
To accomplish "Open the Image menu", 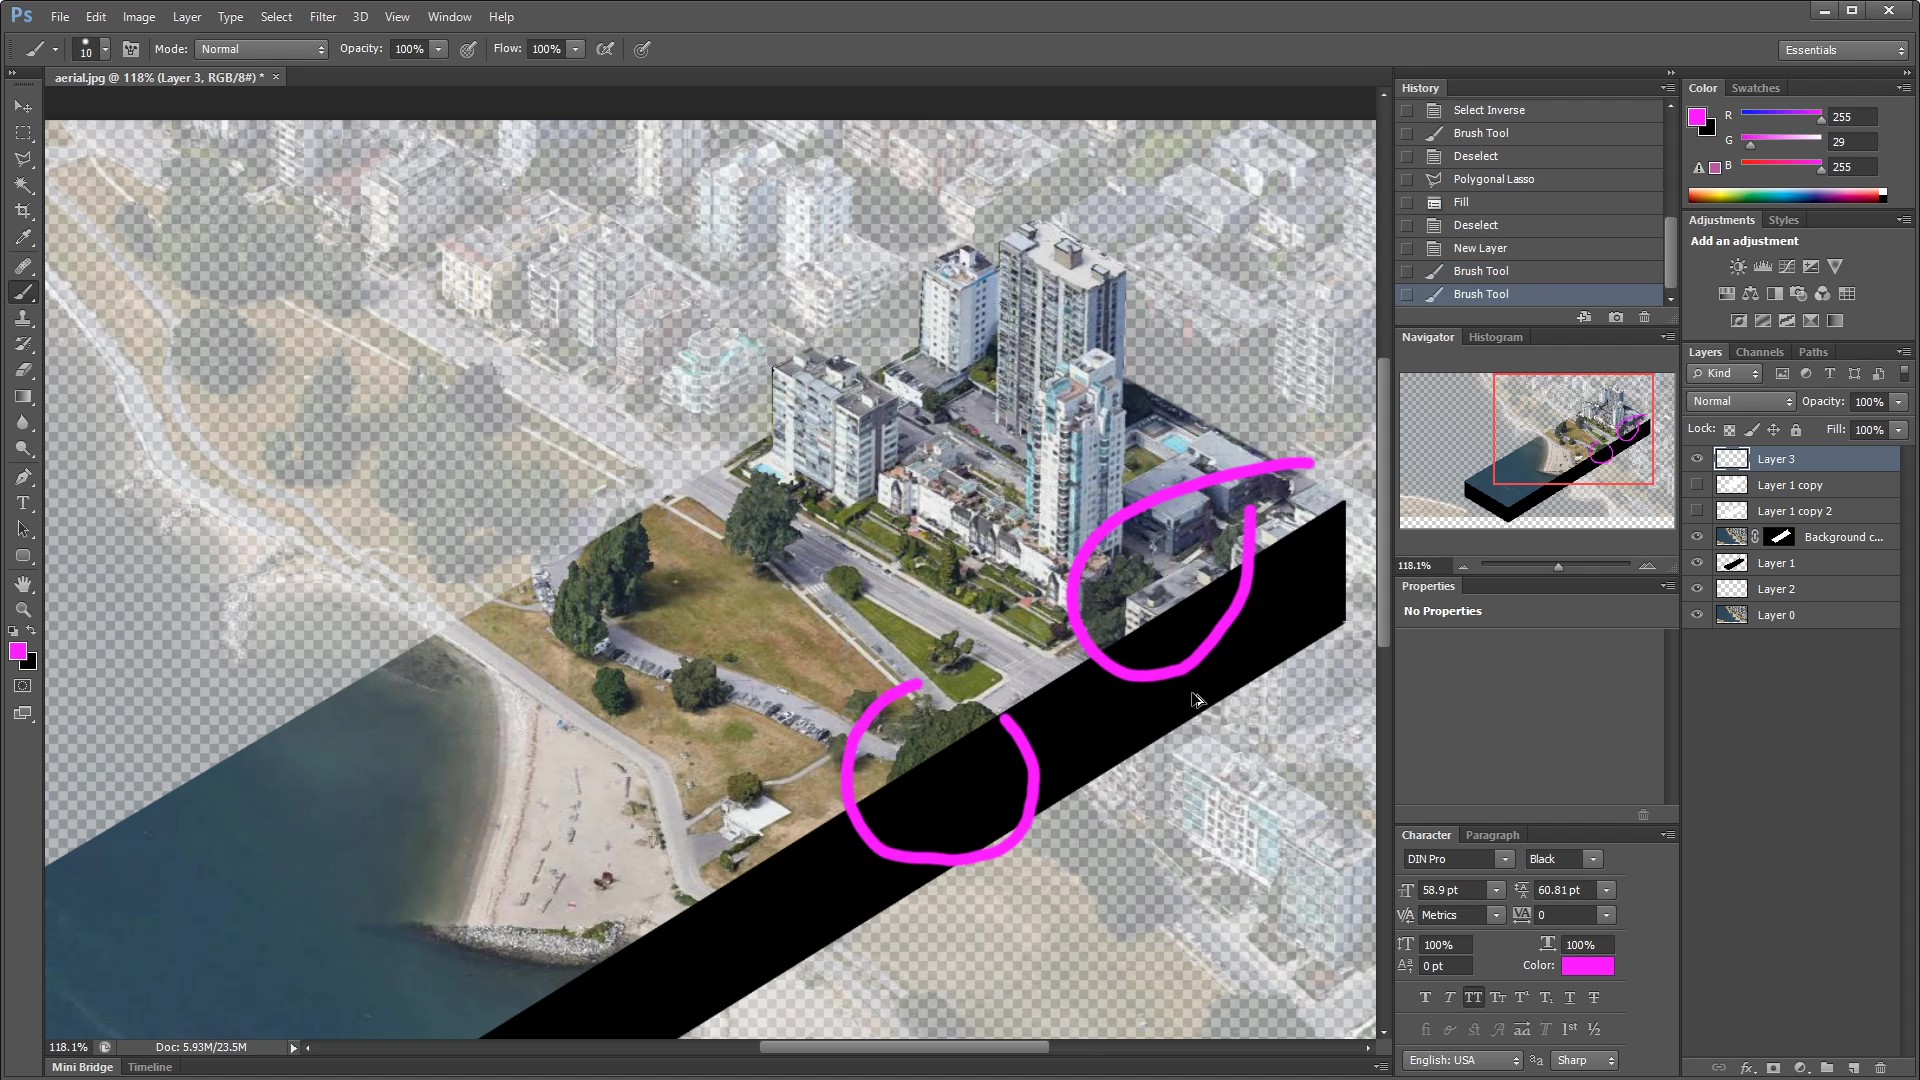I will pyautogui.click(x=139, y=17).
